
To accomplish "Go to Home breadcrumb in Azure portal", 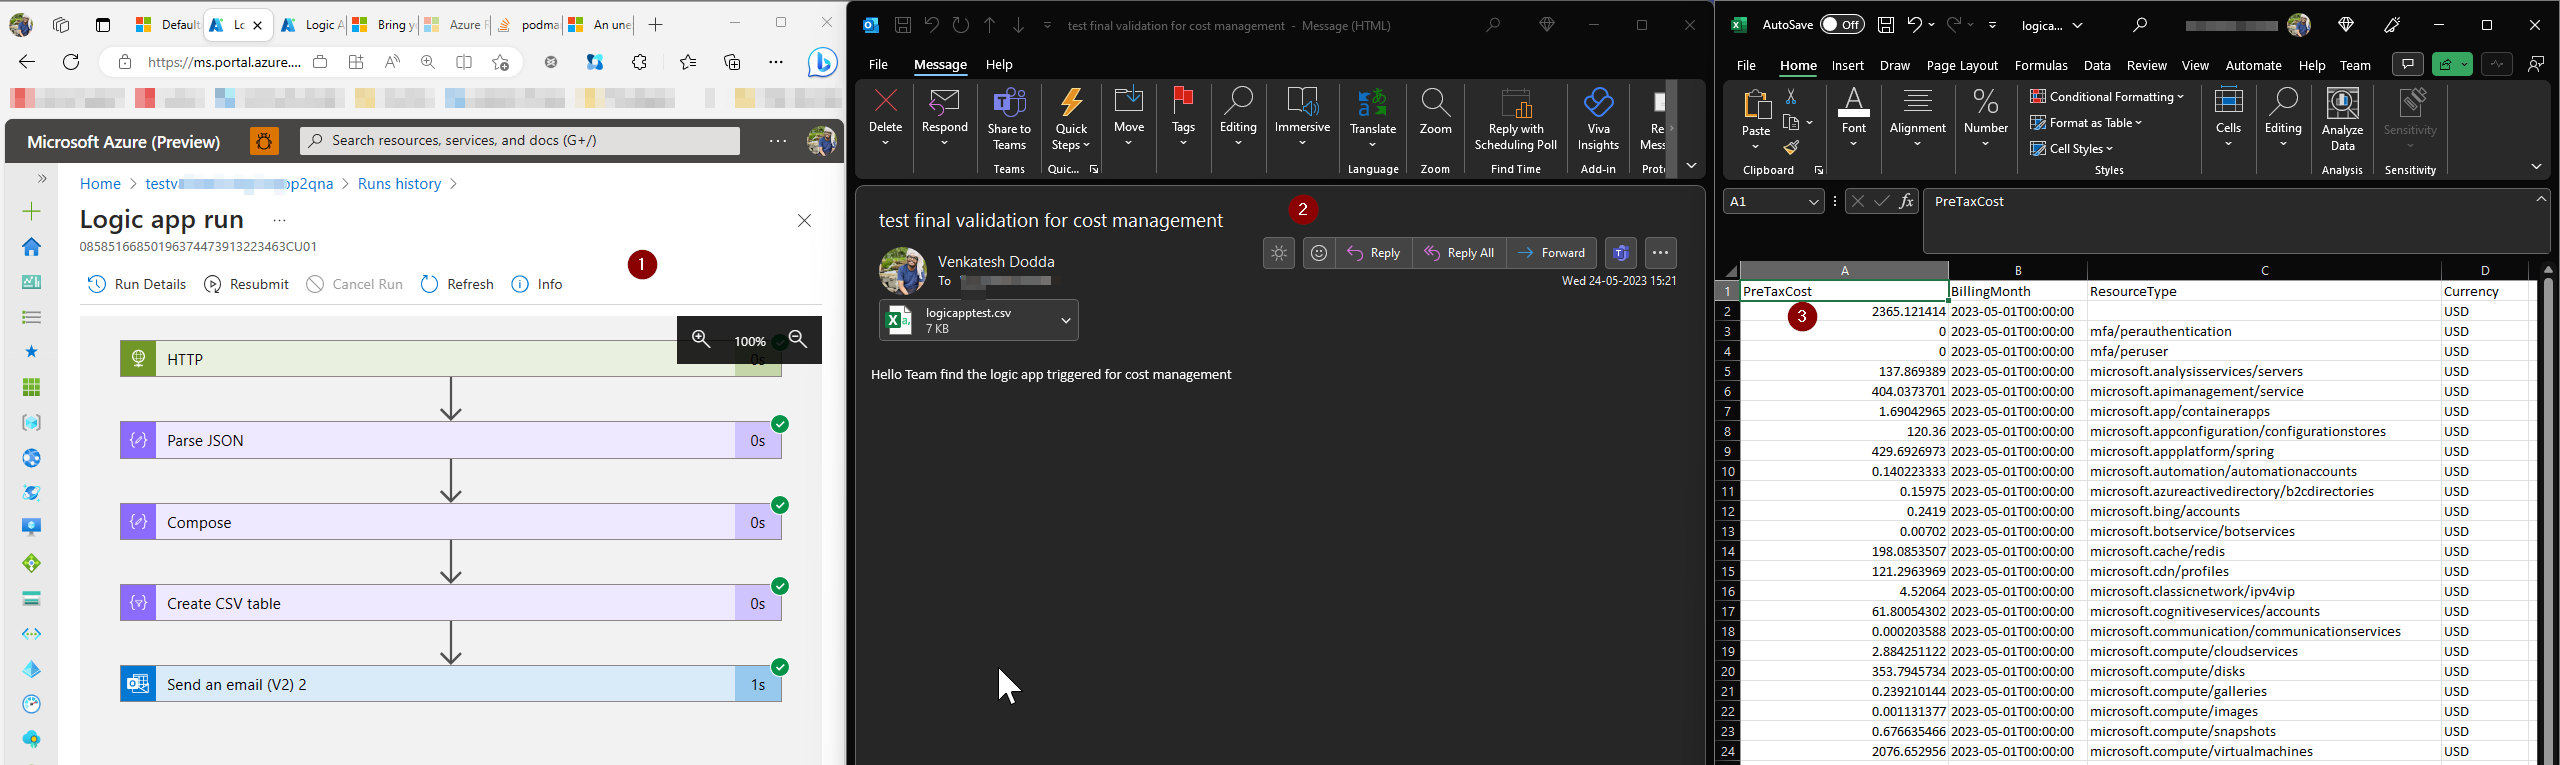I will coord(100,184).
